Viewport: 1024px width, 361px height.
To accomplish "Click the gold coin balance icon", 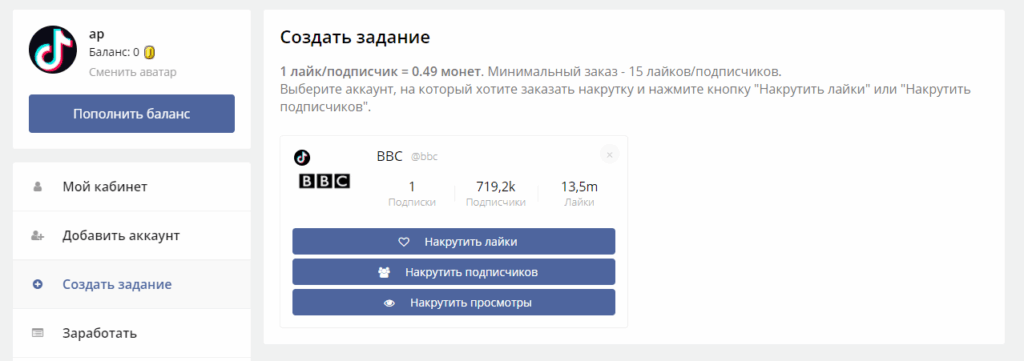I will (x=150, y=52).
